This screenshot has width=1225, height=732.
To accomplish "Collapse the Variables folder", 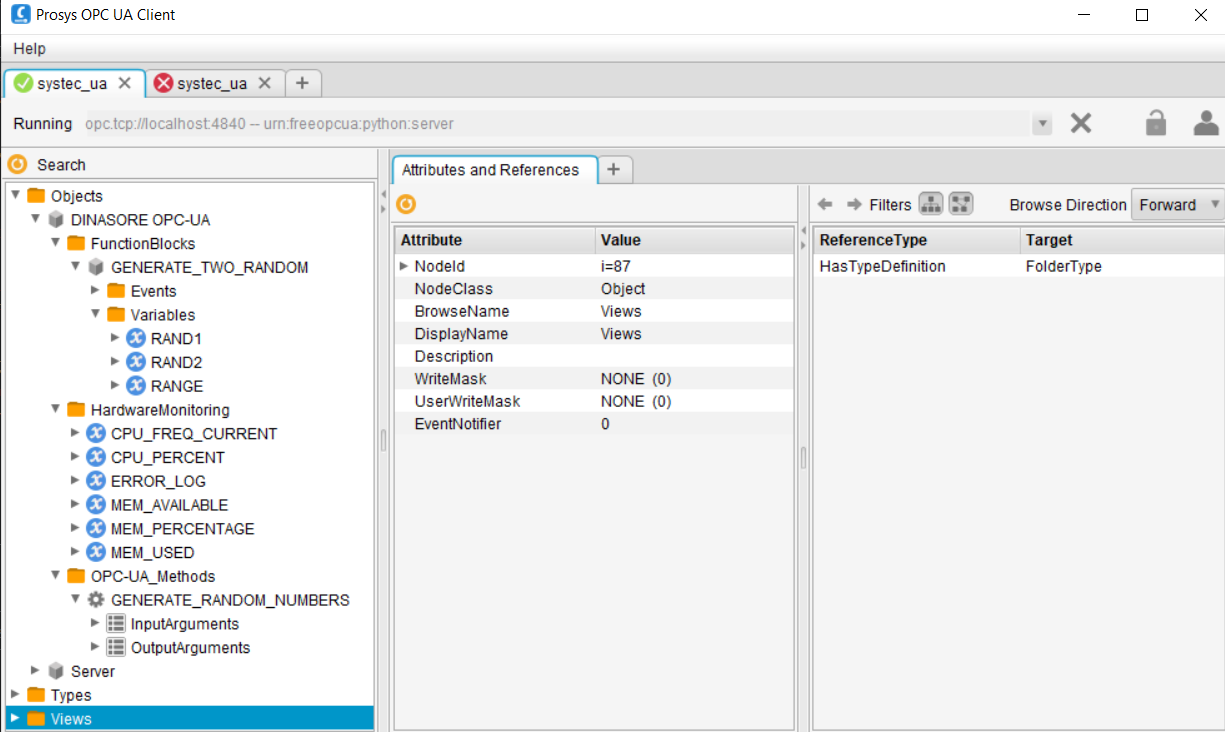I will (x=95, y=314).
